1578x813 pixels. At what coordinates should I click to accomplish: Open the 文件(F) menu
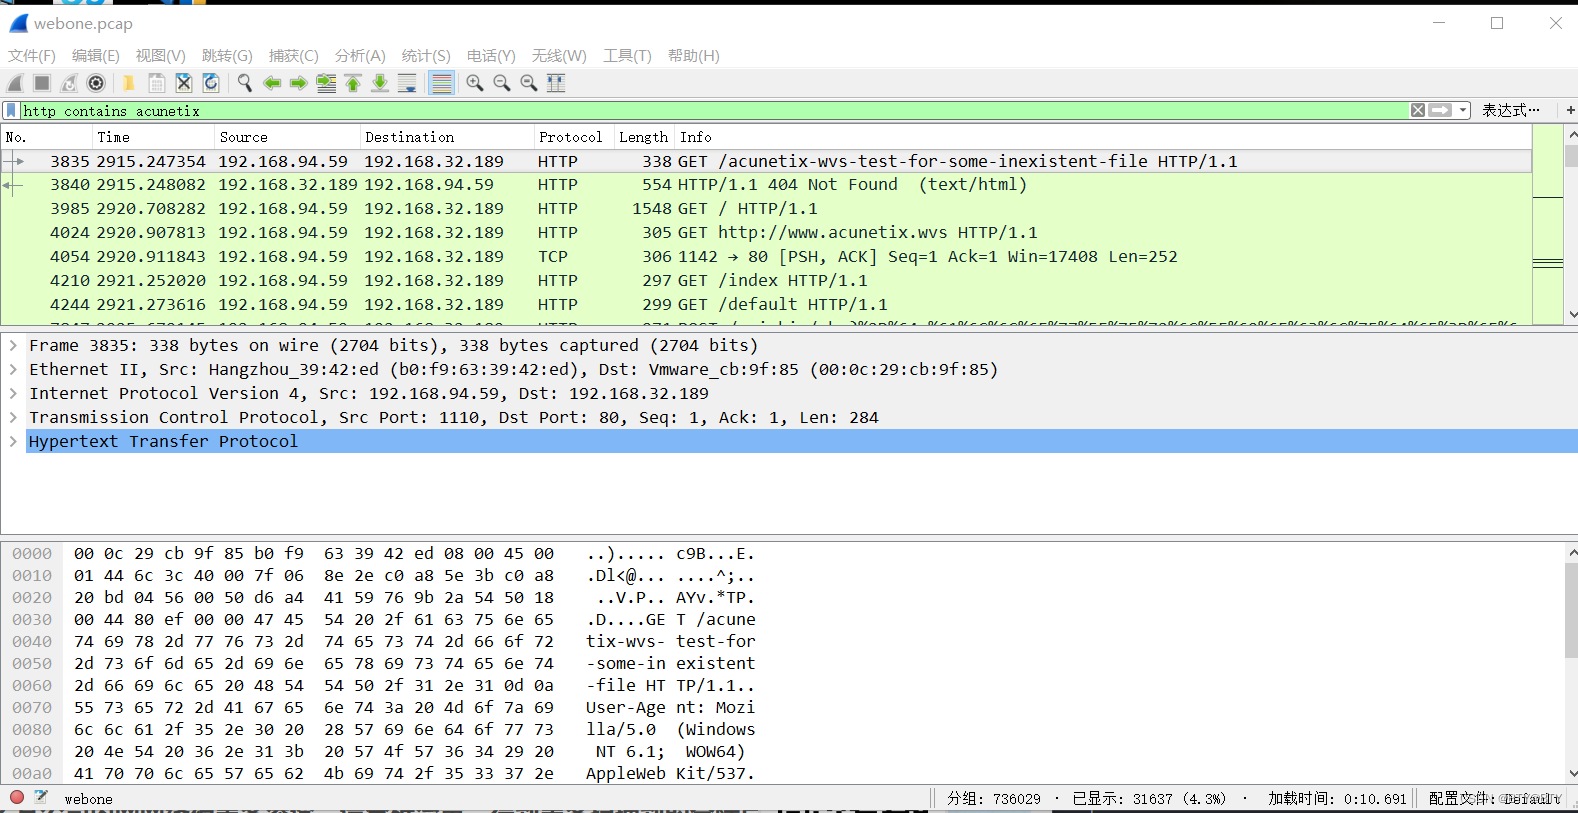point(32,56)
